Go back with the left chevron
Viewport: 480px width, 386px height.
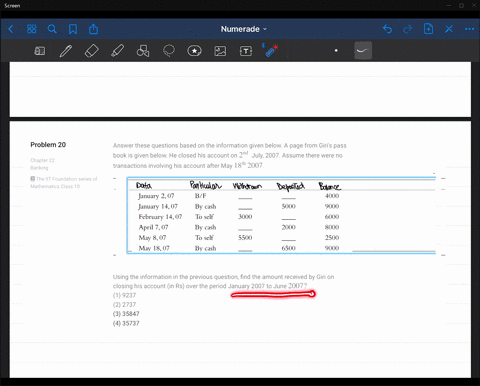[x=11, y=29]
